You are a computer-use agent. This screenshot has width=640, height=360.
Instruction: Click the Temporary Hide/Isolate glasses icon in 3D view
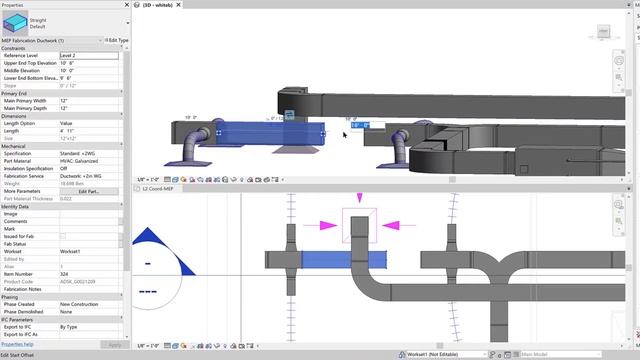point(233,180)
